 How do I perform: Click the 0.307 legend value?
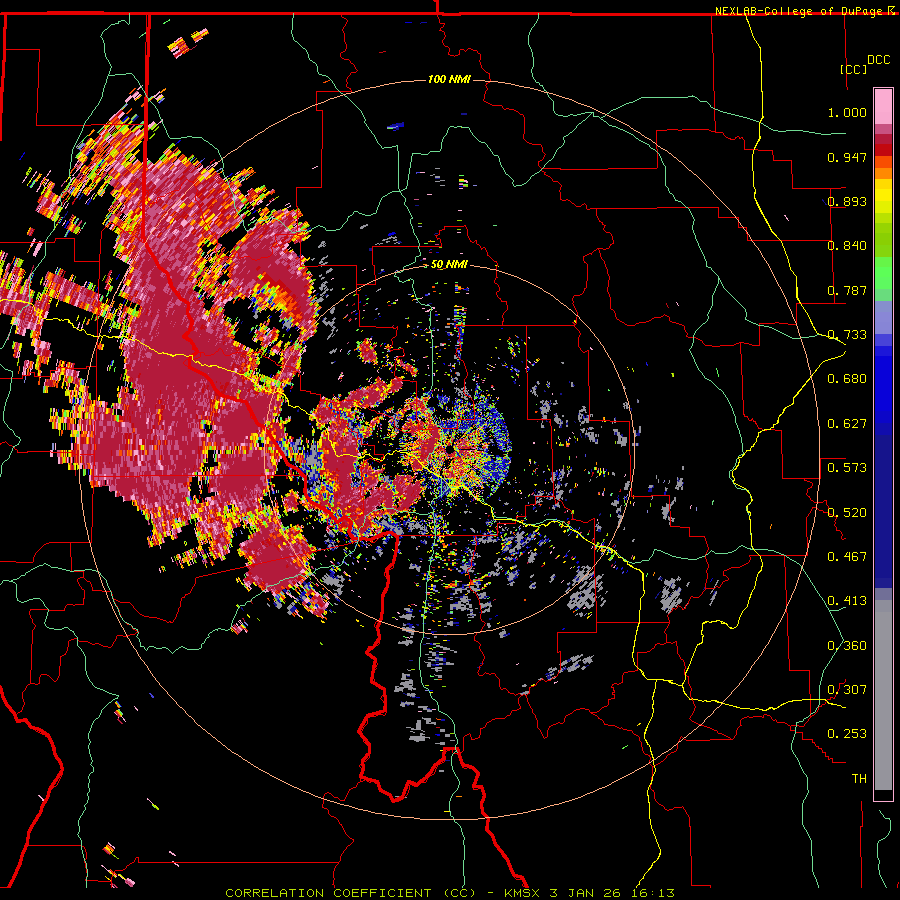847,690
